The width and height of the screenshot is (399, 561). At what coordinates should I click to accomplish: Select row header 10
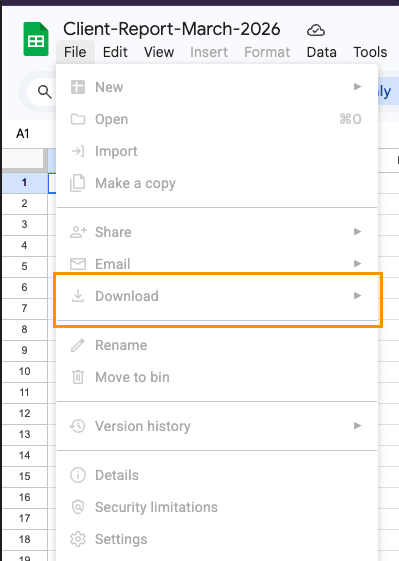24,371
